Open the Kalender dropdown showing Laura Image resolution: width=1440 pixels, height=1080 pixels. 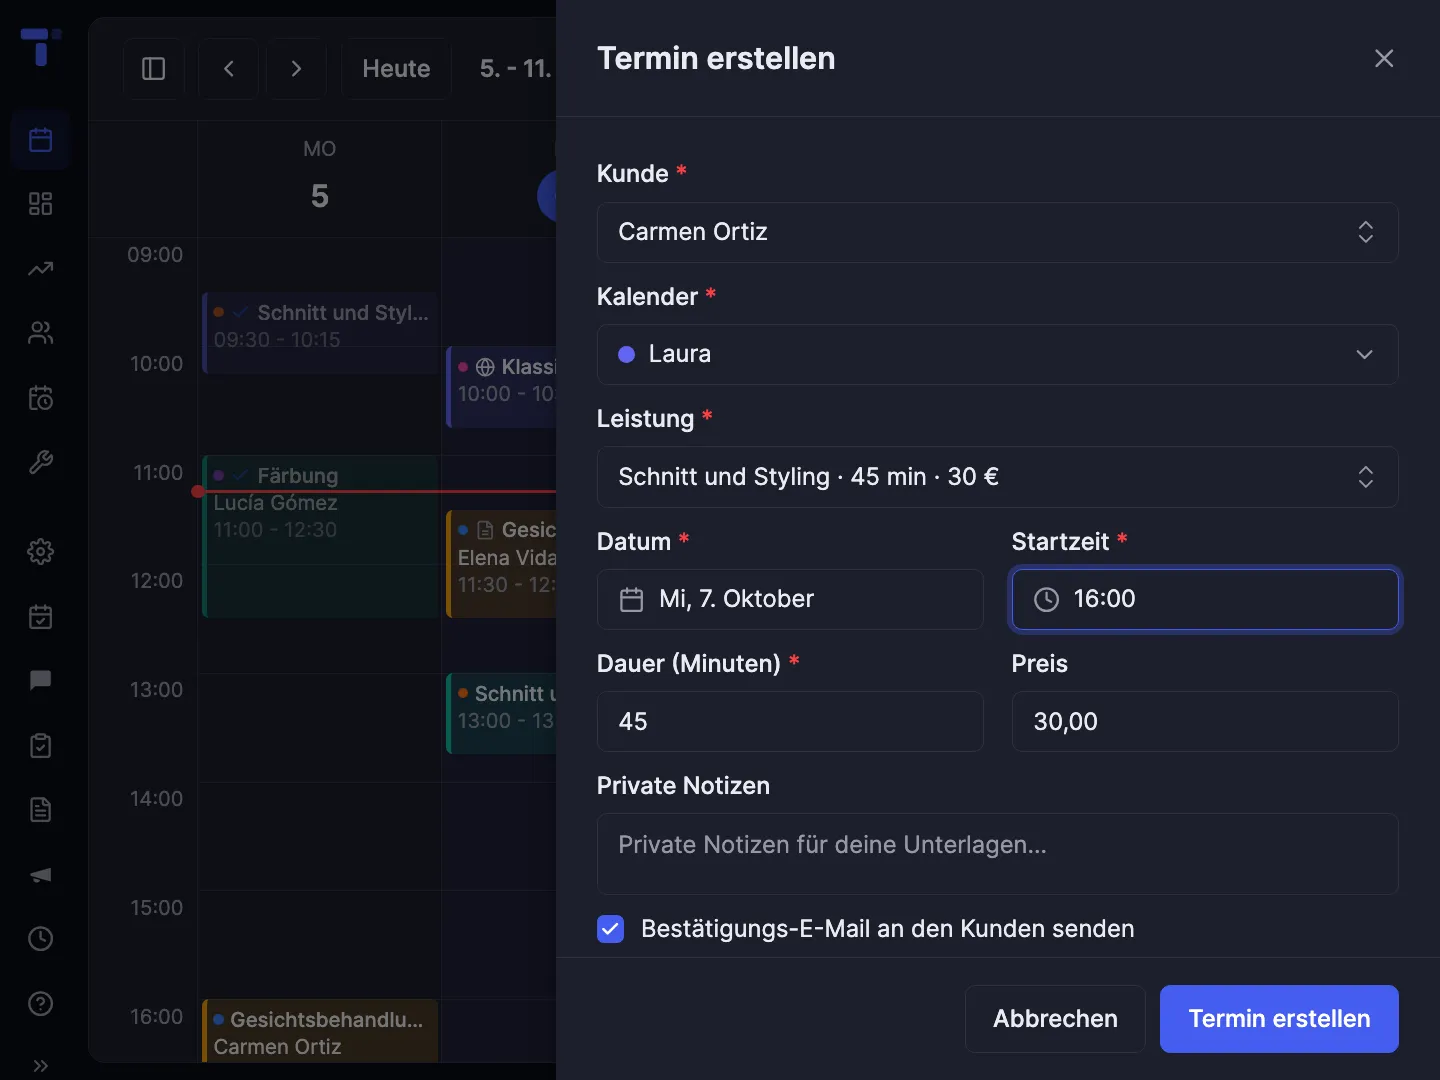coord(997,354)
